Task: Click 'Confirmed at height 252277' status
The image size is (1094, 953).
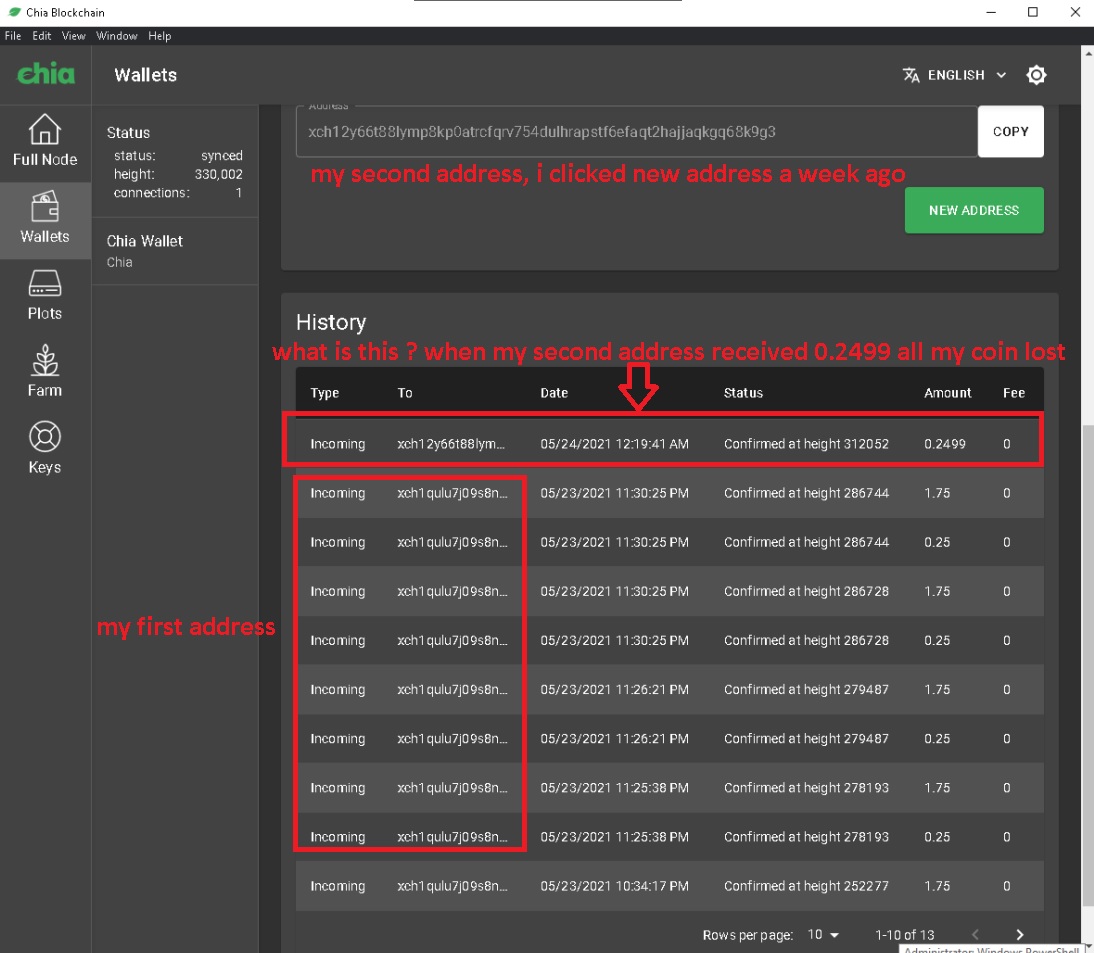Action: (x=806, y=886)
